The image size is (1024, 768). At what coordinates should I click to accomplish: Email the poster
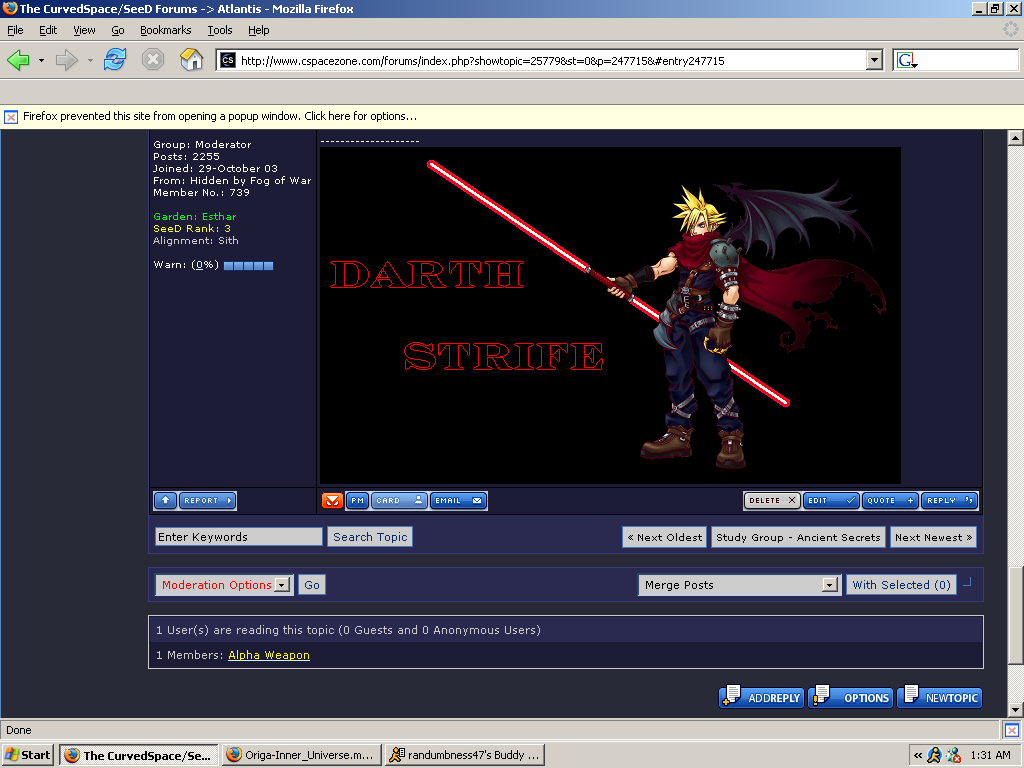click(x=458, y=500)
